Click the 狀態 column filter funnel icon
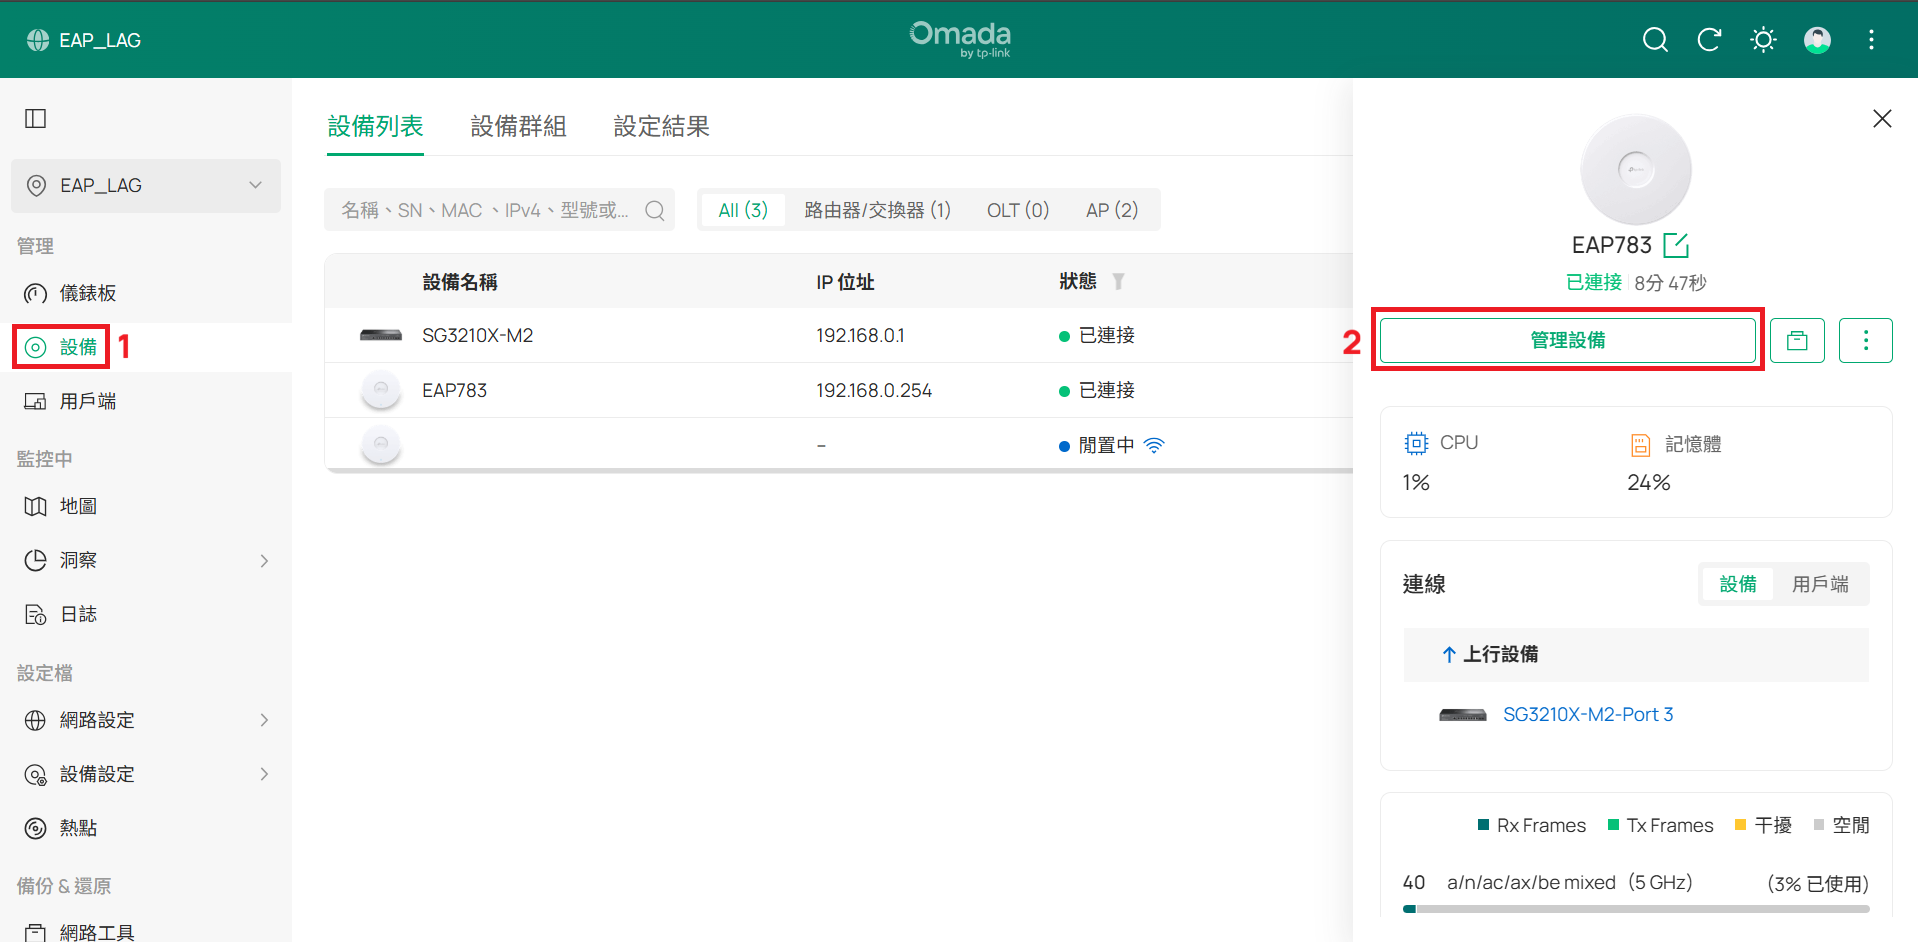This screenshot has height=942, width=1918. pos(1118,282)
